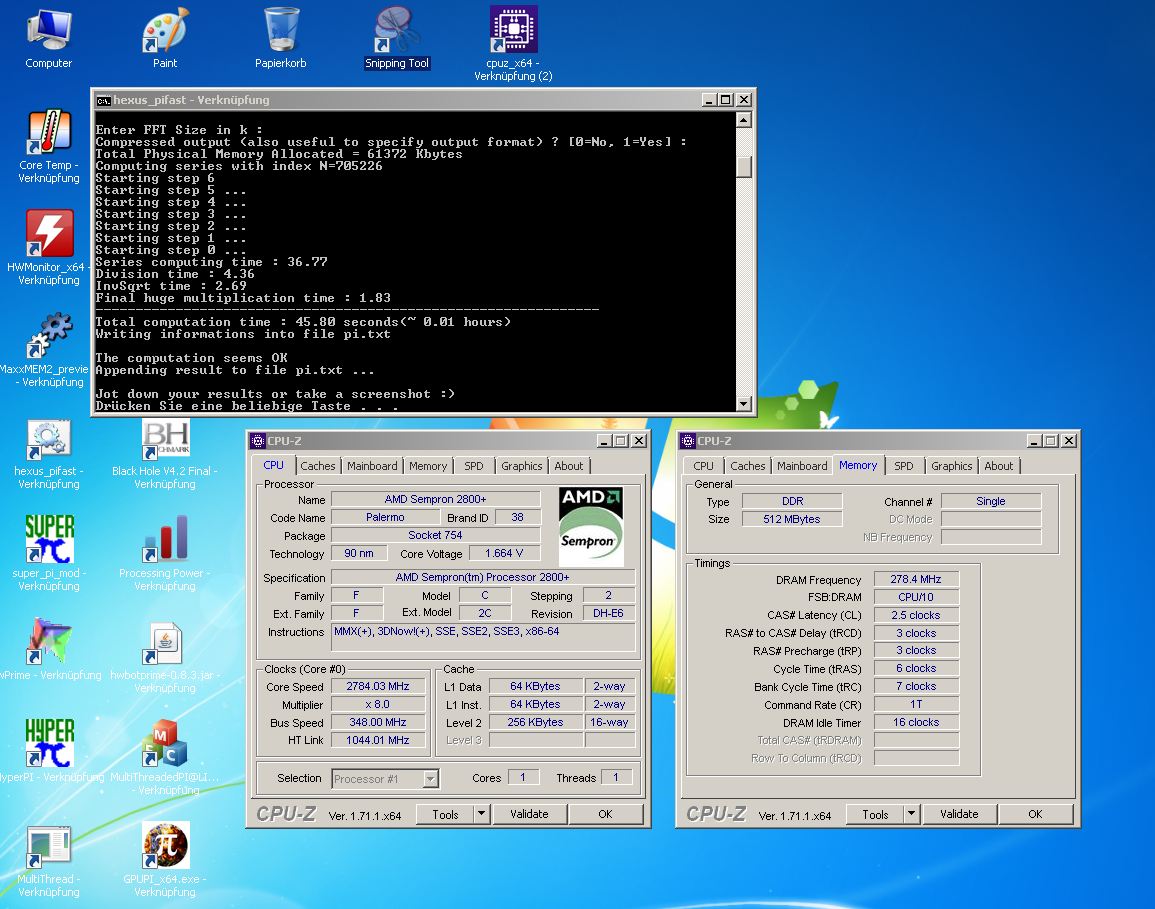Open Graphics tab in right CPU-Z
Screen dimensions: 1155x909
coord(952,466)
